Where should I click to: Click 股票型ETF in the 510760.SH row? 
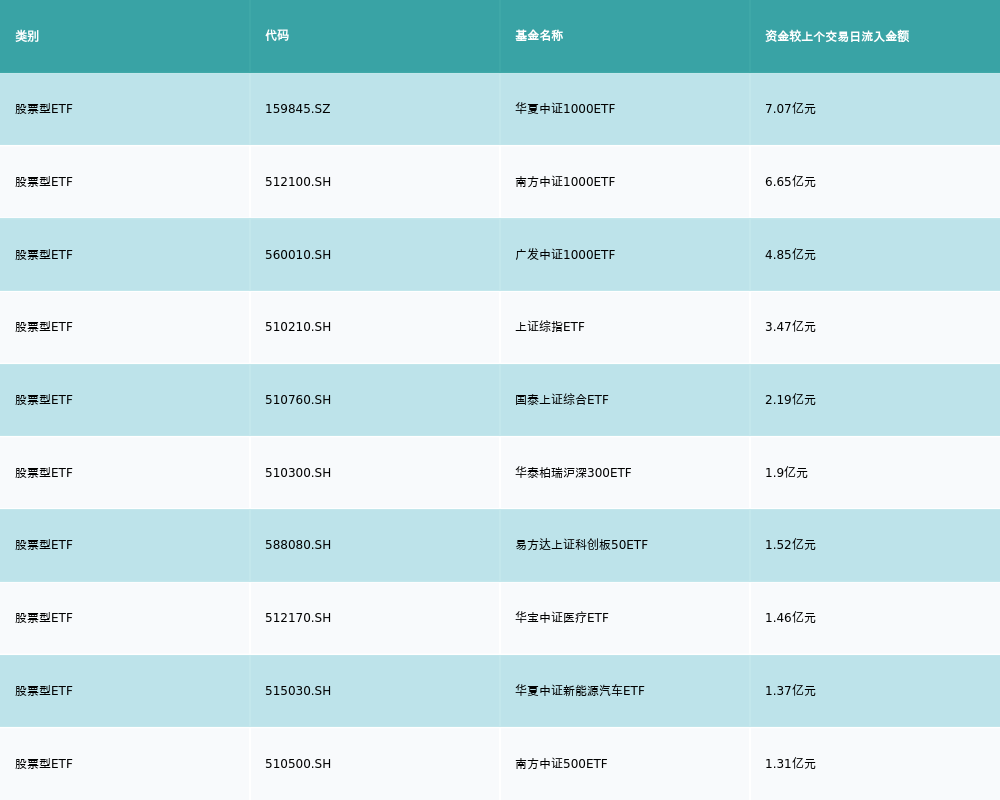coord(44,400)
